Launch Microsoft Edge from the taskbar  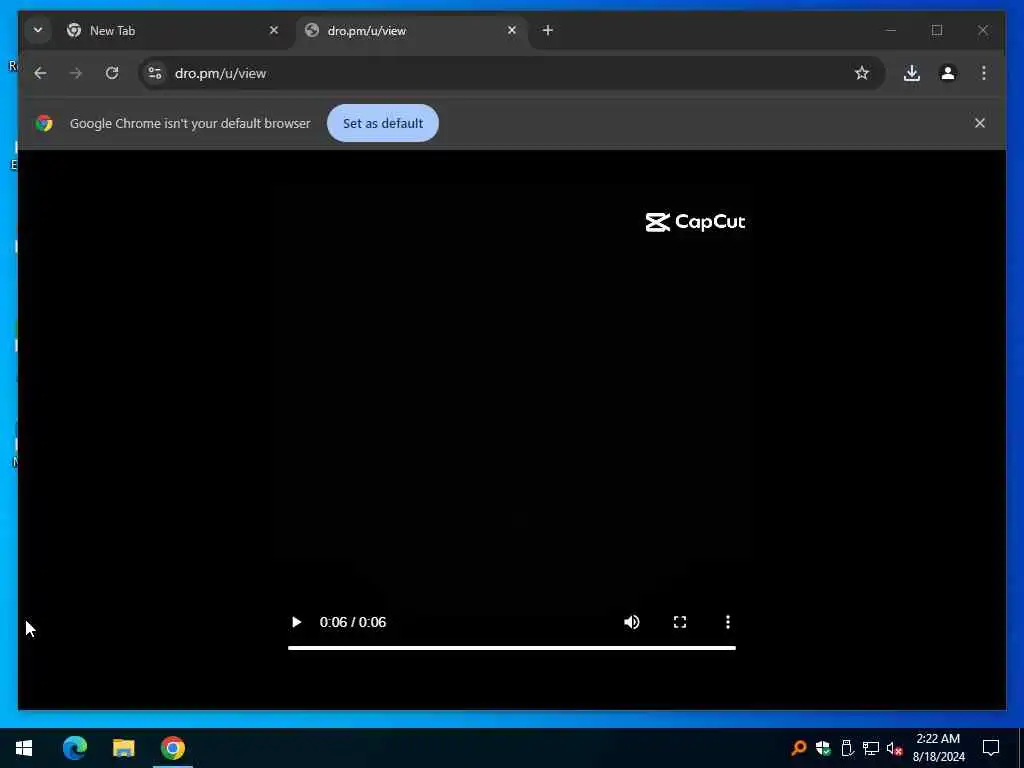[74, 748]
